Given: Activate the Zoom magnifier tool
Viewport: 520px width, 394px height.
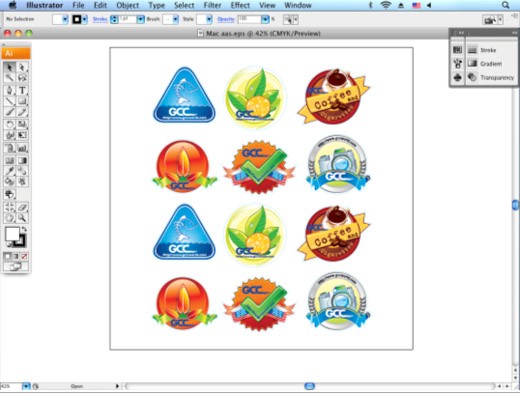Looking at the screenshot, I should coord(22,218).
